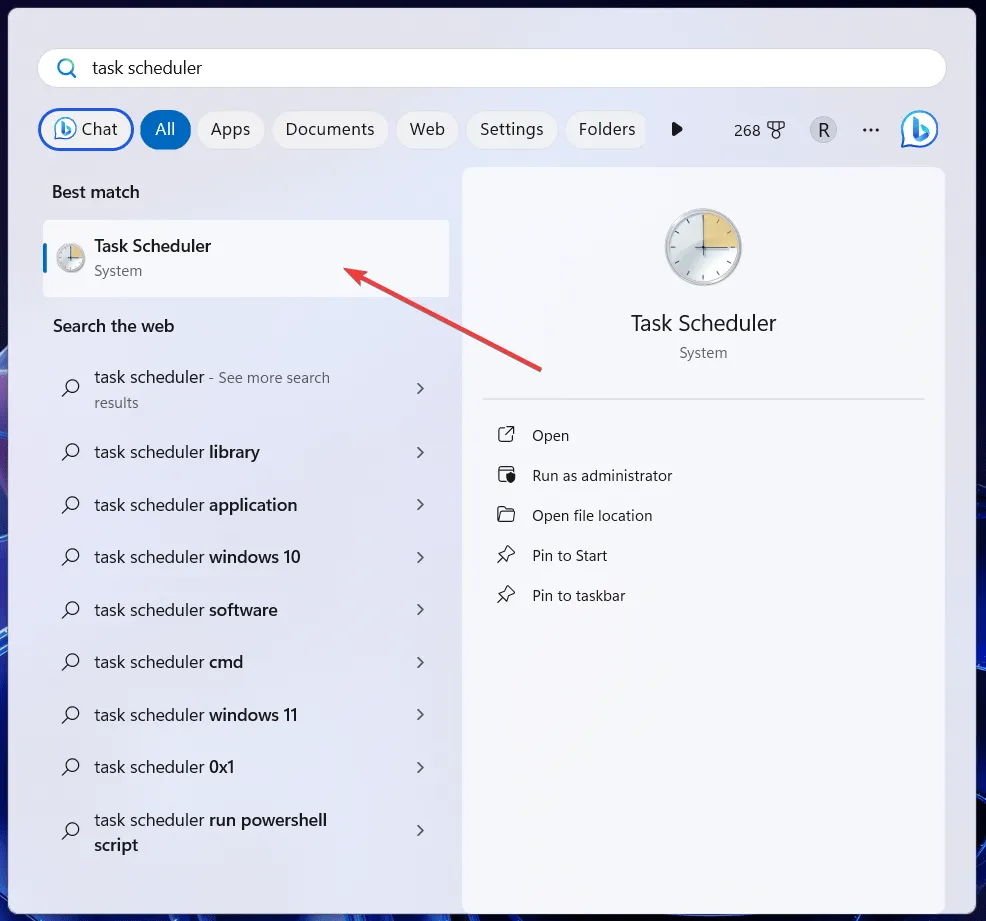Click the search magnifier icon in search box
This screenshot has width=986, height=921.
point(67,68)
